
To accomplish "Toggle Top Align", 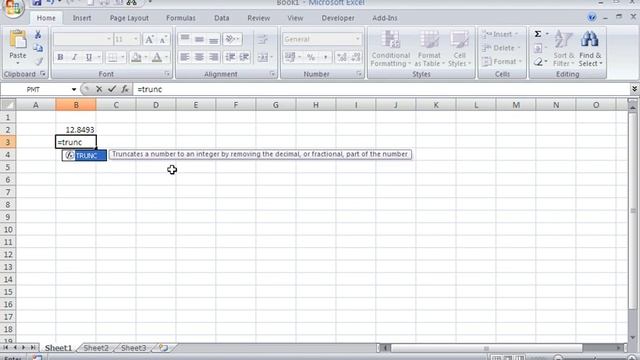I will pyautogui.click(x=184, y=39).
